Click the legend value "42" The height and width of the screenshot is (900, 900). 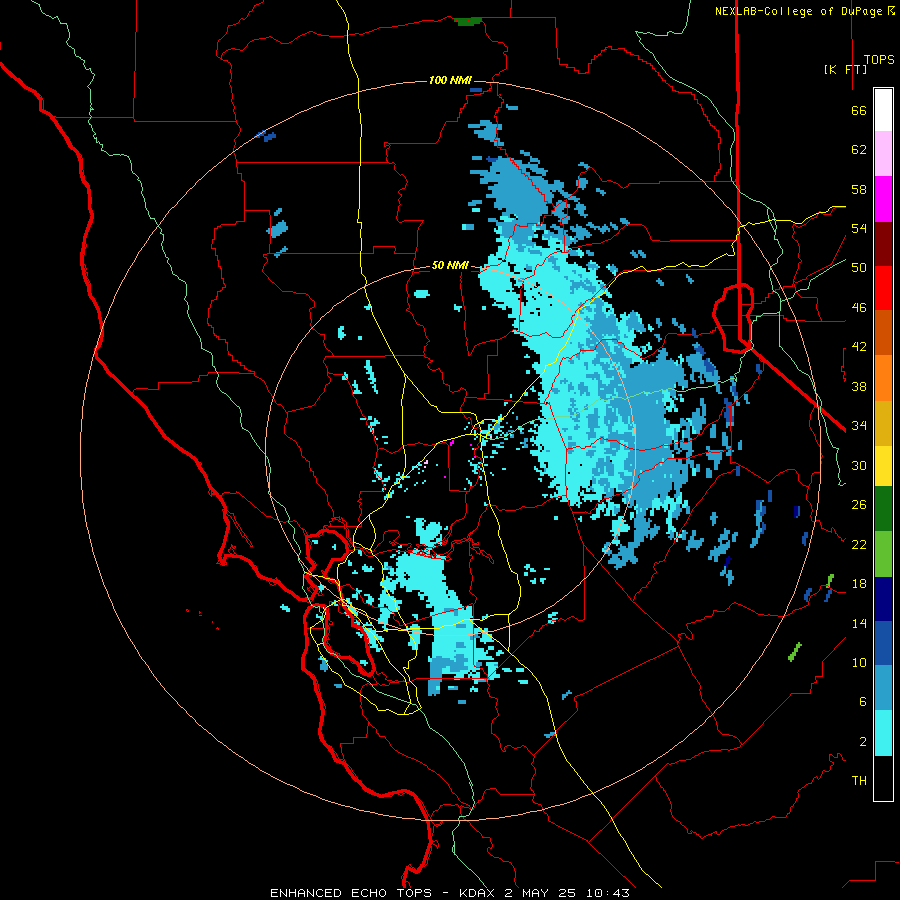(x=859, y=347)
